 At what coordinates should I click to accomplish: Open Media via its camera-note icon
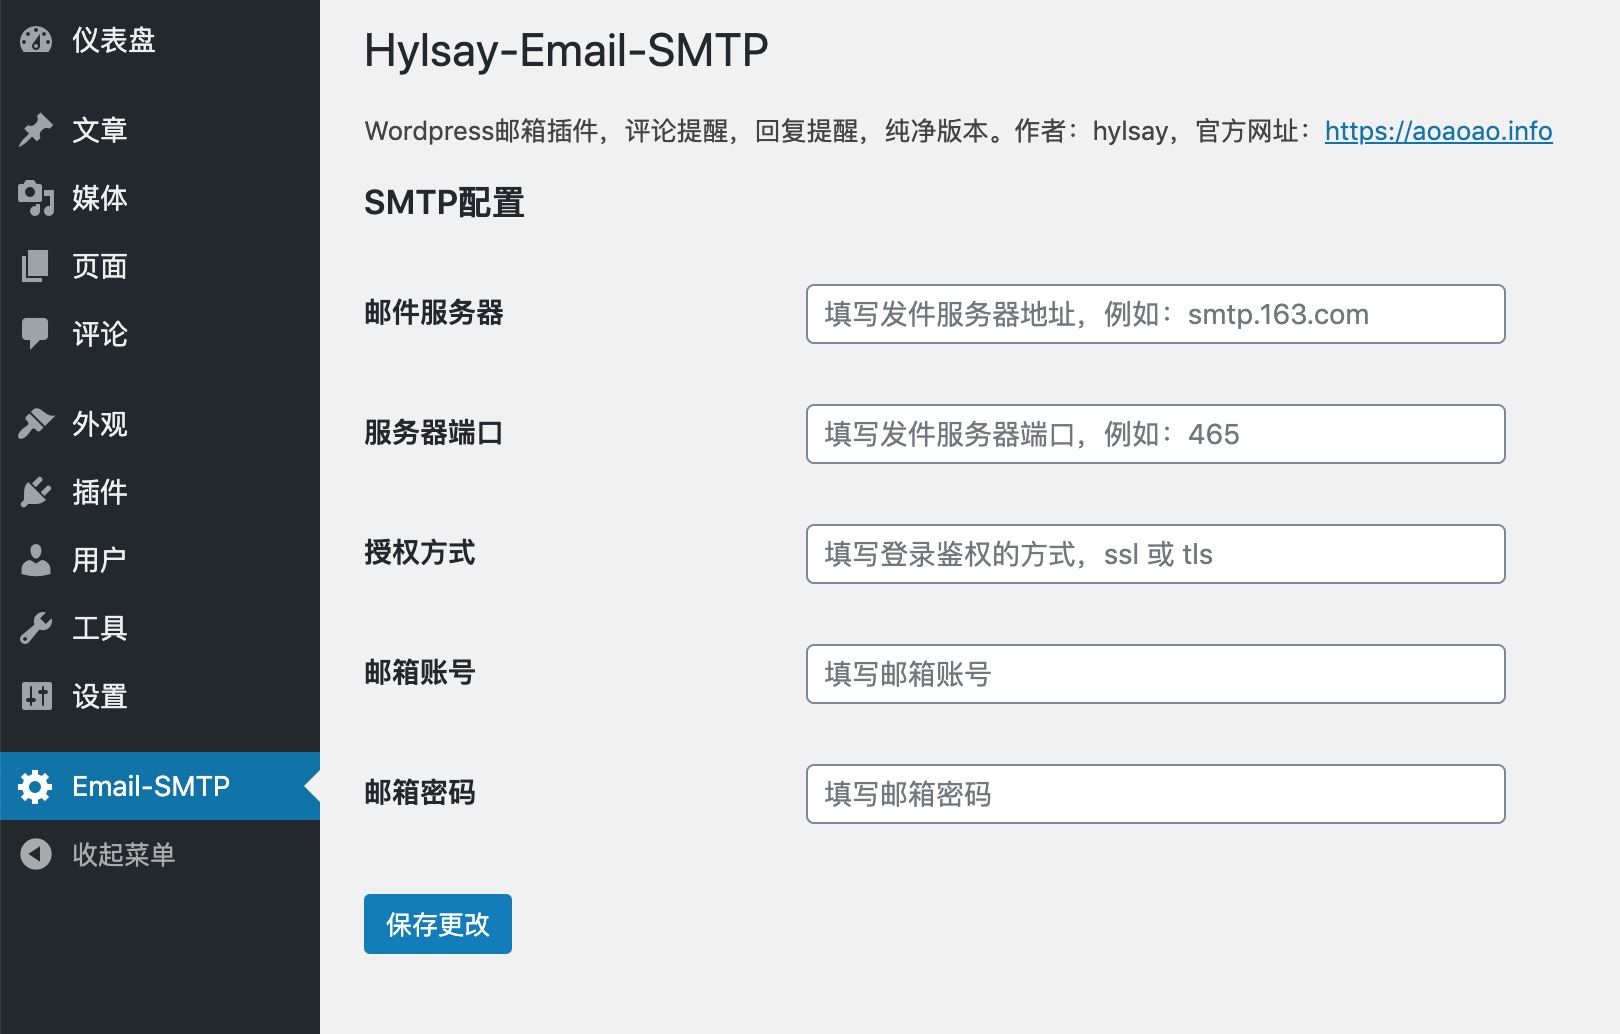tap(36, 198)
